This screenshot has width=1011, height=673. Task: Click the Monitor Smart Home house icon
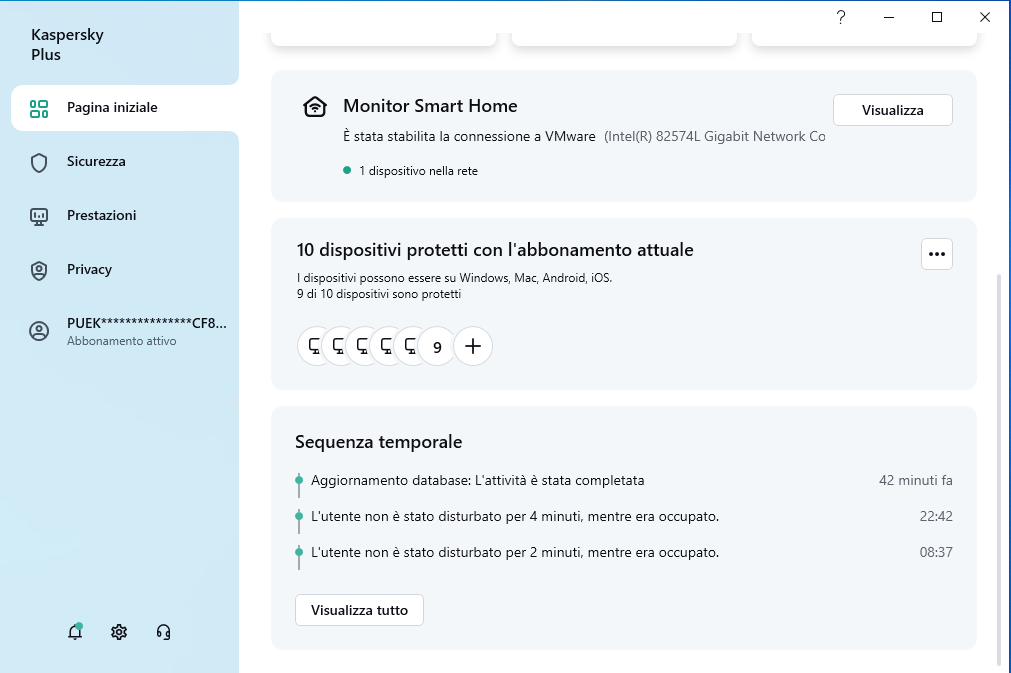pos(315,106)
